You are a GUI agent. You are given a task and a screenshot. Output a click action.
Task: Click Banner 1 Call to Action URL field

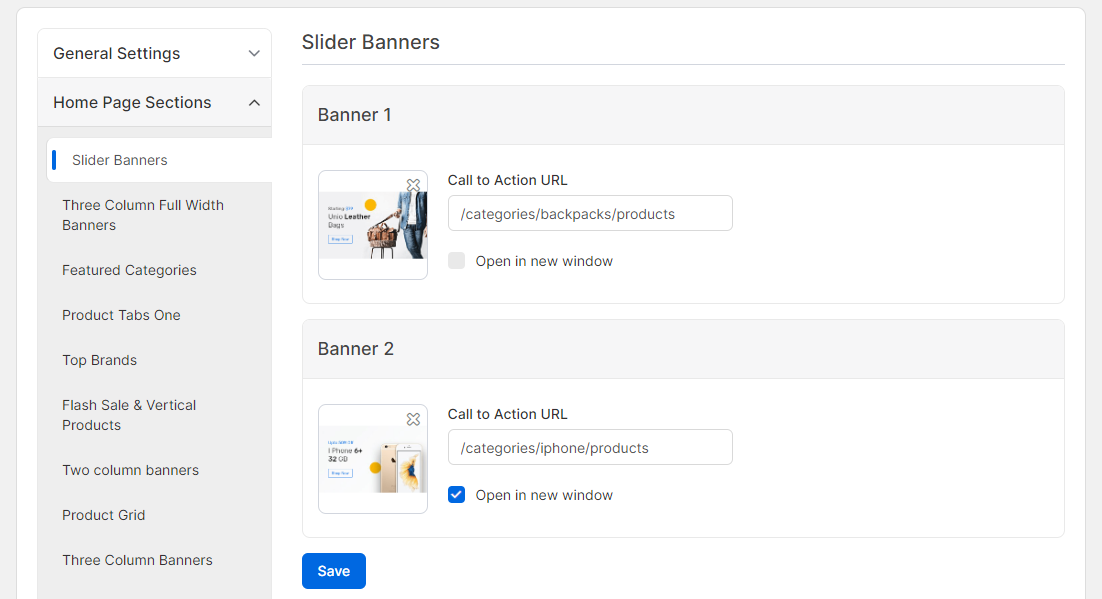[x=590, y=214]
